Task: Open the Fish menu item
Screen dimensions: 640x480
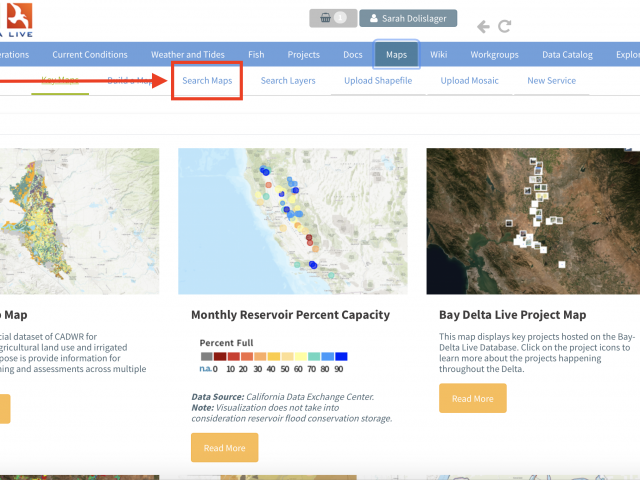Action: pyautogui.click(x=256, y=55)
